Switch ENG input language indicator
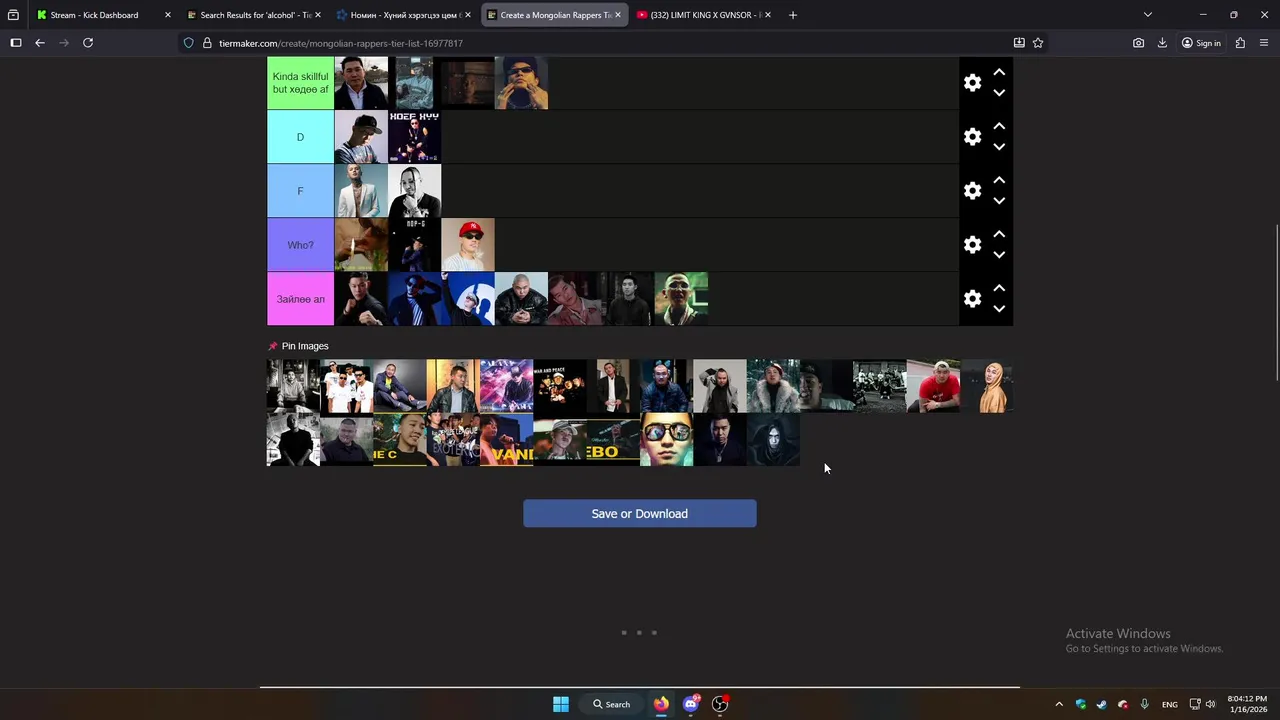The image size is (1280, 720). tap(1169, 704)
